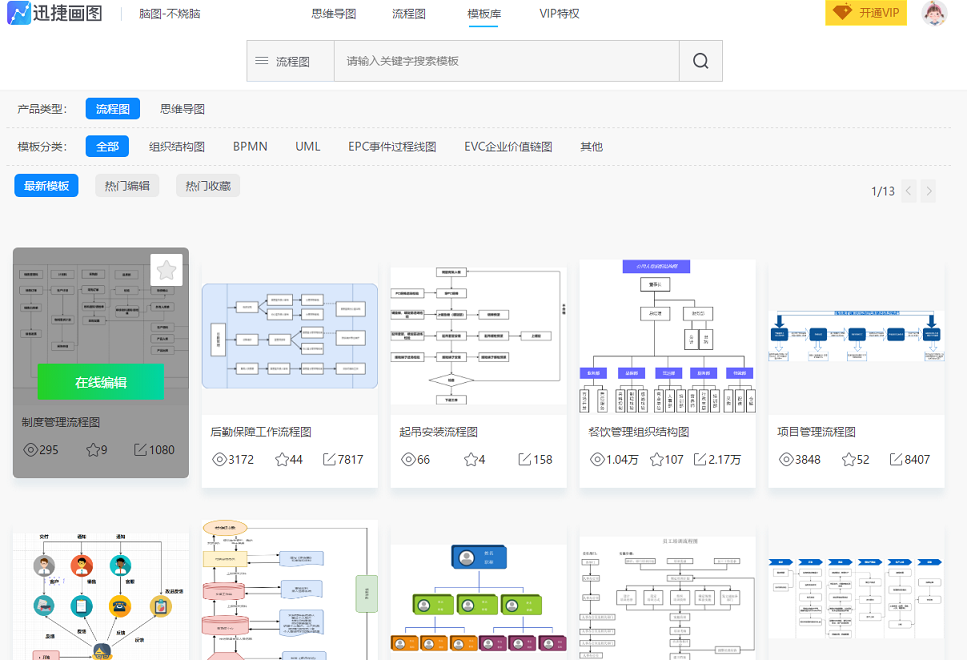Click the 开通VIP button
Viewport: 967px width, 660px height.
pyautogui.click(x=866, y=13)
